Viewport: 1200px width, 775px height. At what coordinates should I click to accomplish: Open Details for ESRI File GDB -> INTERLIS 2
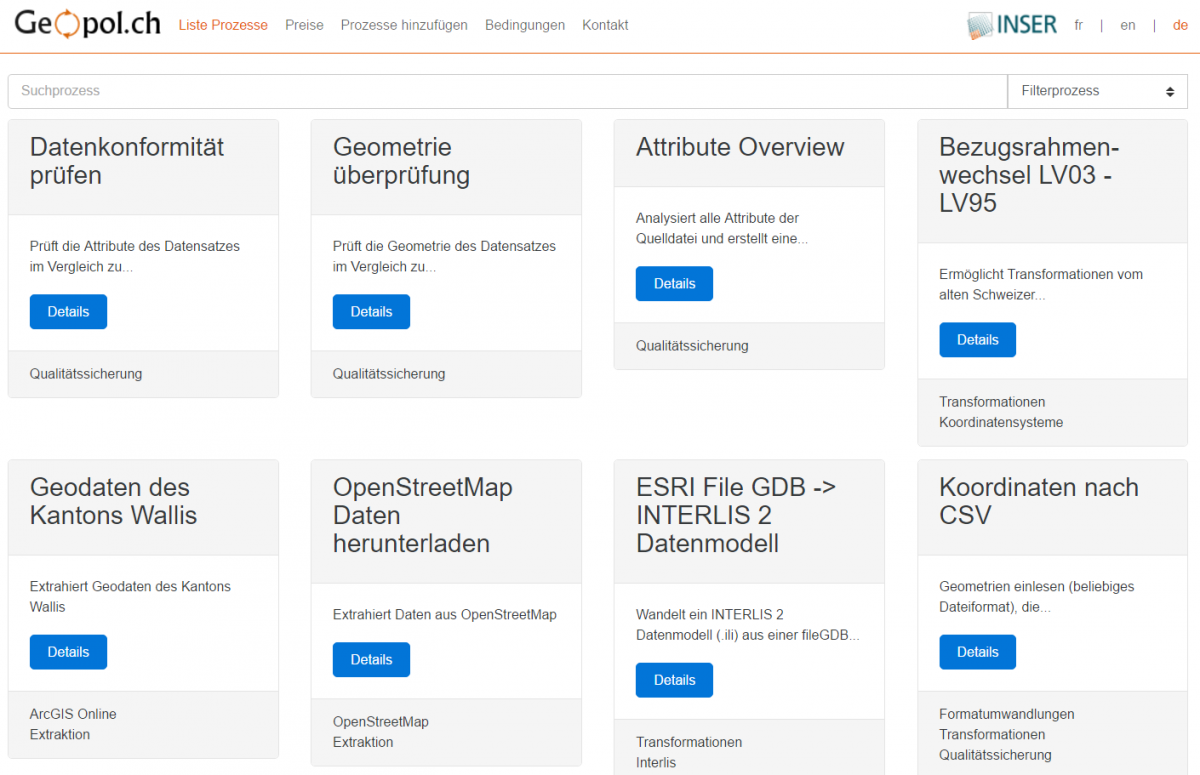click(674, 679)
